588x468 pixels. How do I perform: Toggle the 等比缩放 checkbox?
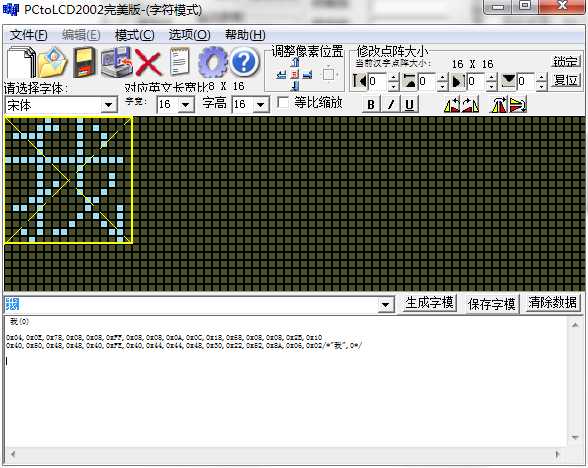click(x=282, y=102)
